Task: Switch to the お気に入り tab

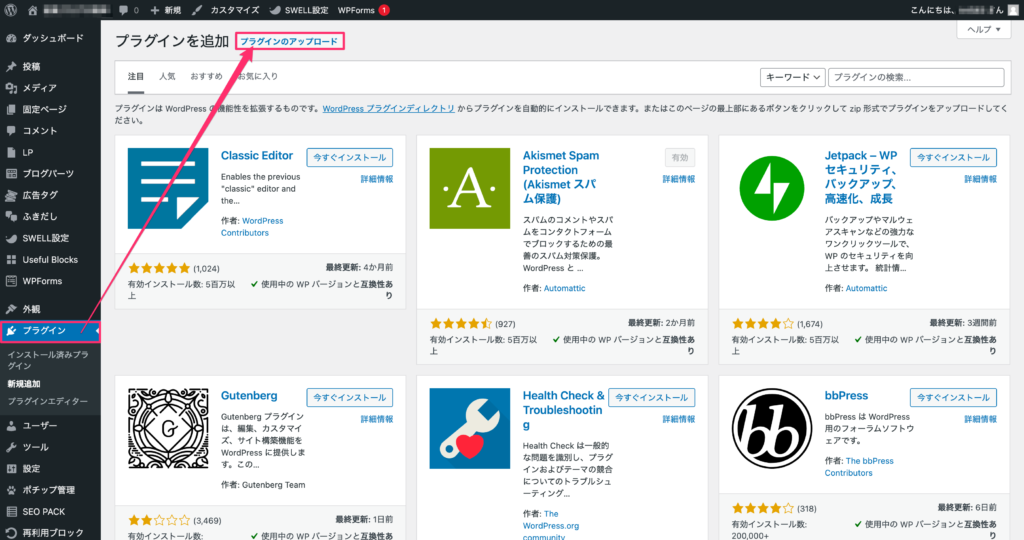Action: [258, 76]
